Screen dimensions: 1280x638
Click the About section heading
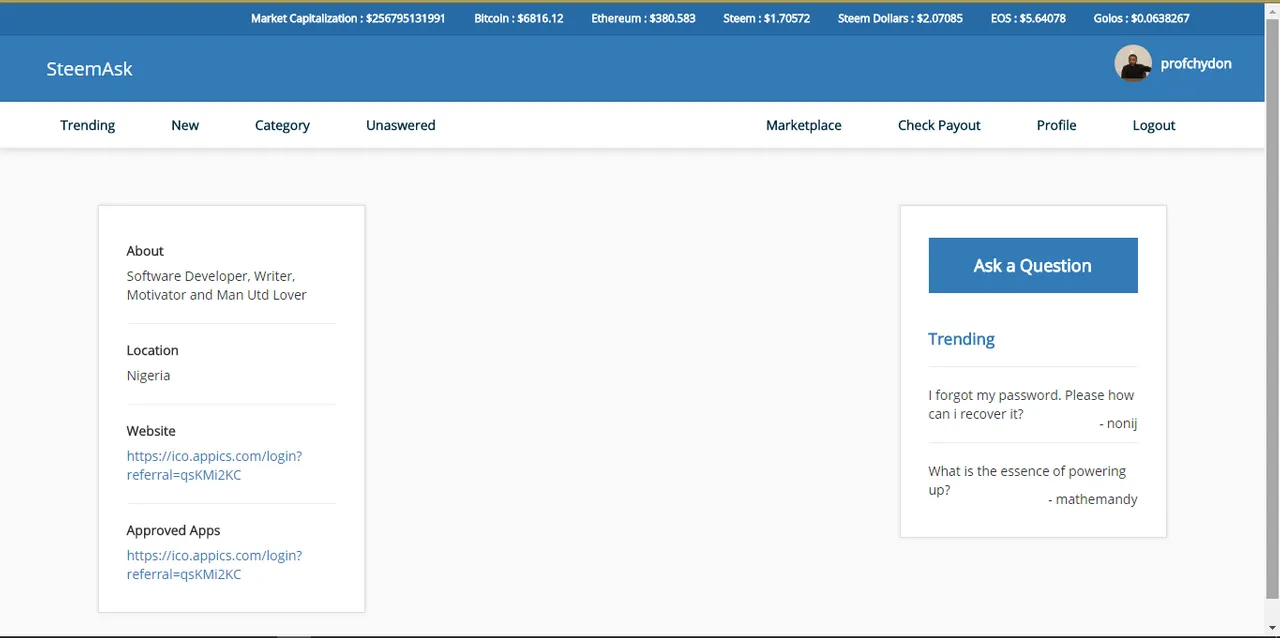click(145, 251)
